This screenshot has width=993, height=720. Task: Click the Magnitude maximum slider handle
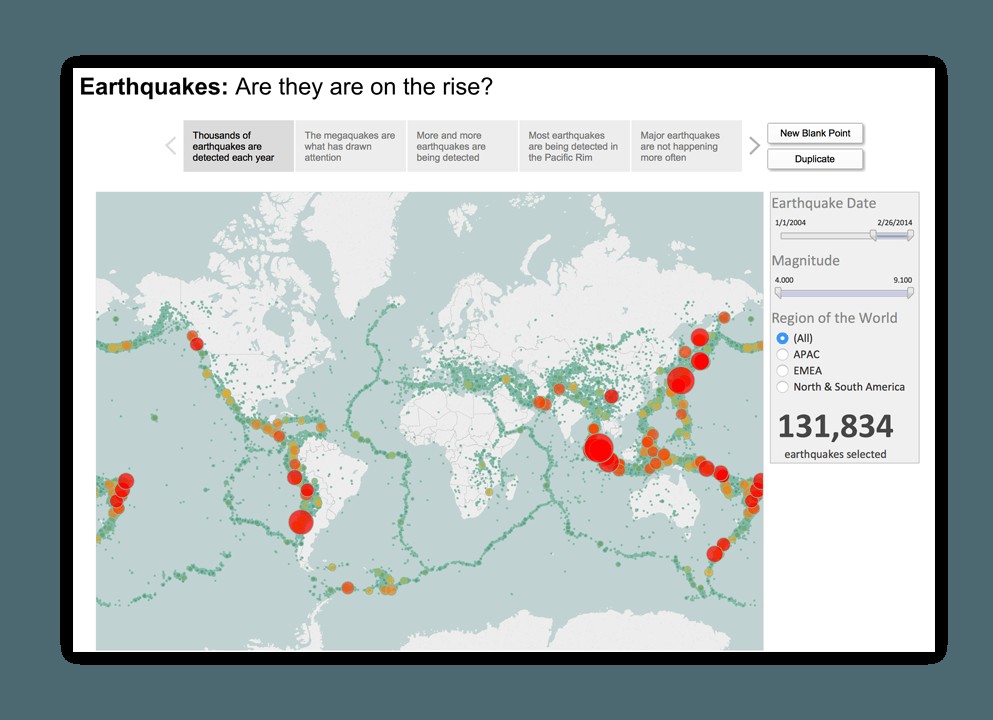point(910,293)
